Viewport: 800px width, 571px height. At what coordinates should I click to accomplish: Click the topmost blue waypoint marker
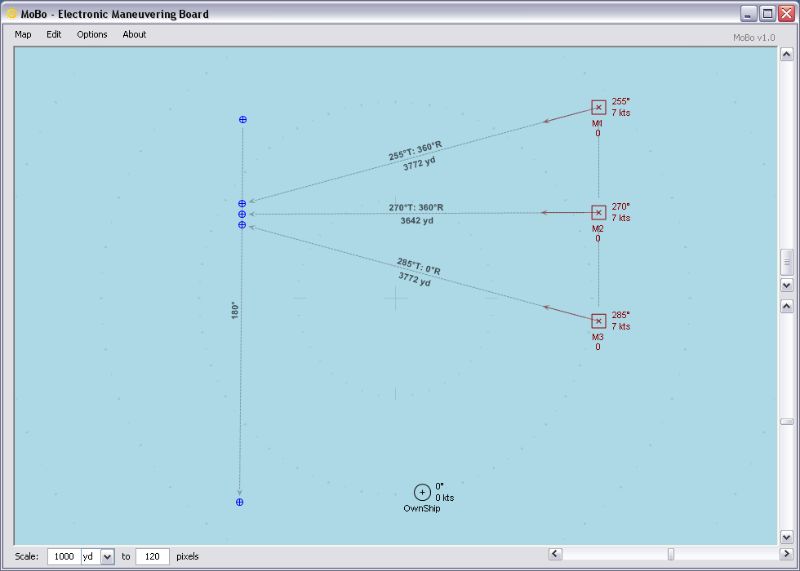click(x=243, y=119)
